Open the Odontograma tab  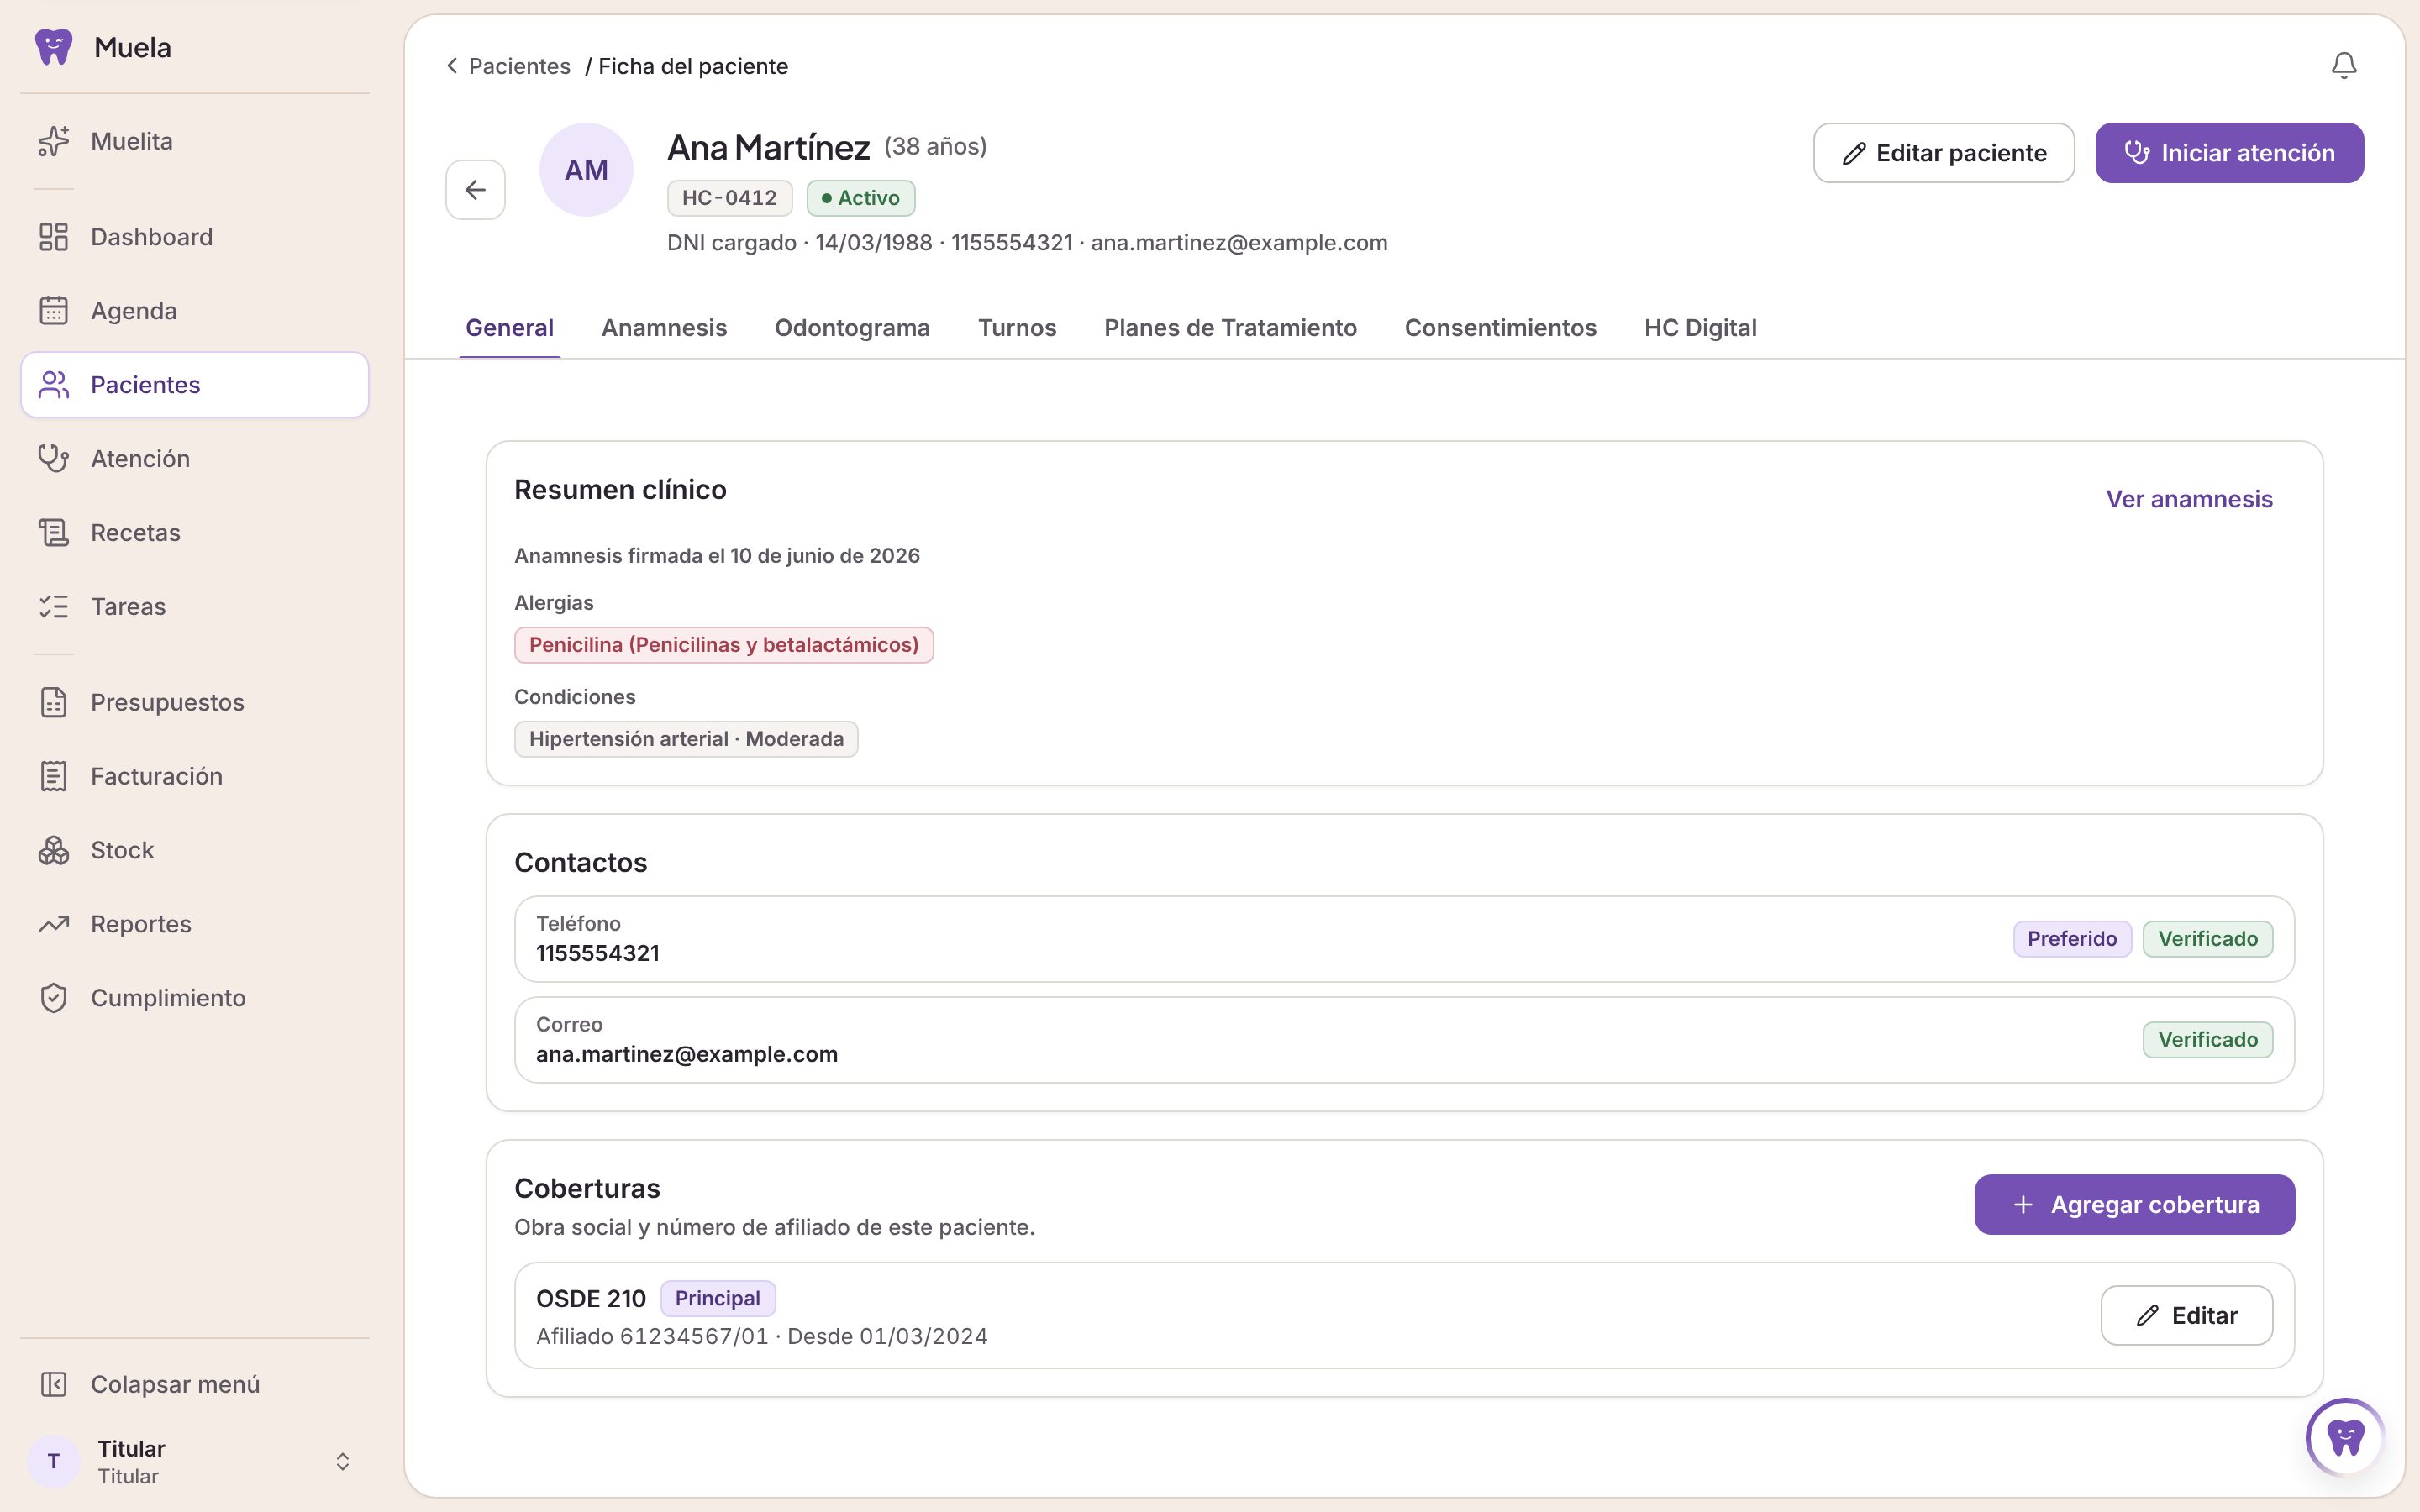852,328
